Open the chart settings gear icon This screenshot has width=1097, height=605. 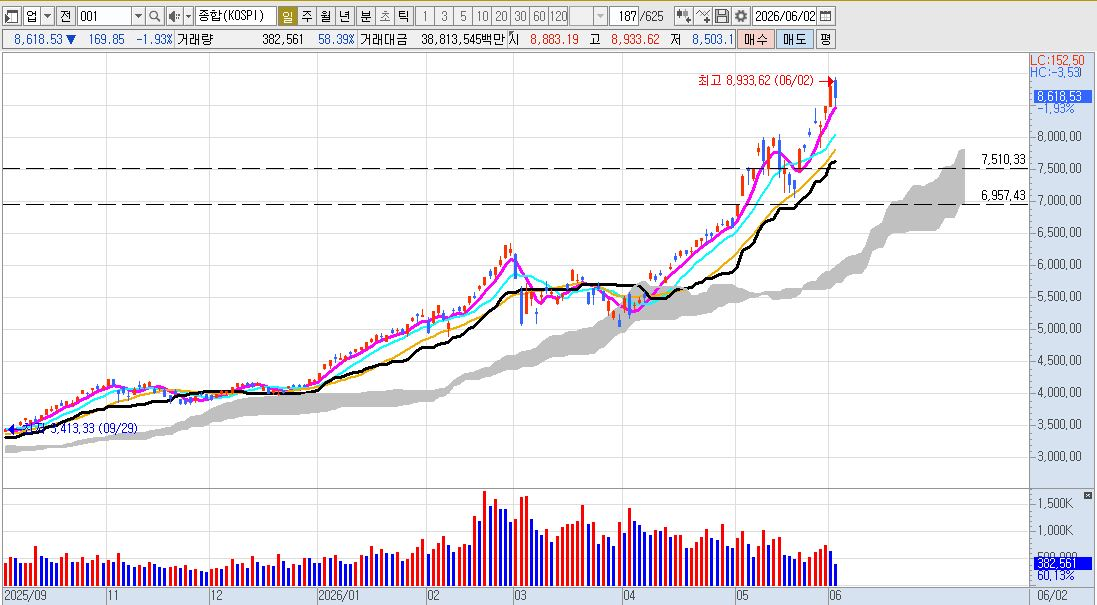pos(741,15)
